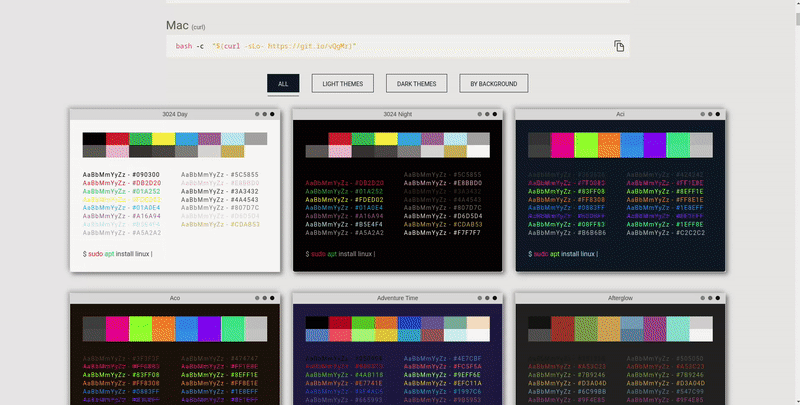
Task: Switch to the LIGHT THEMES filter
Action: tap(343, 84)
